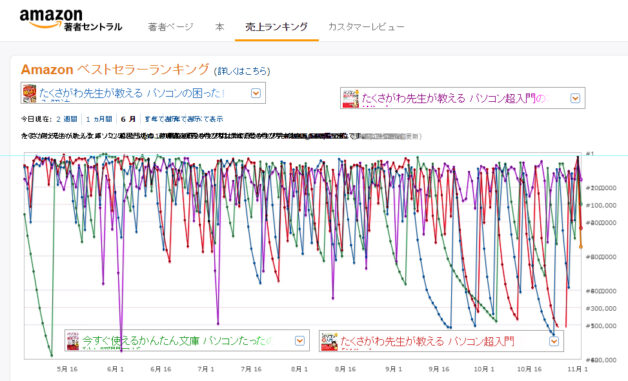
Task: Click the blue パソコンの困った book title
Action: (131, 93)
